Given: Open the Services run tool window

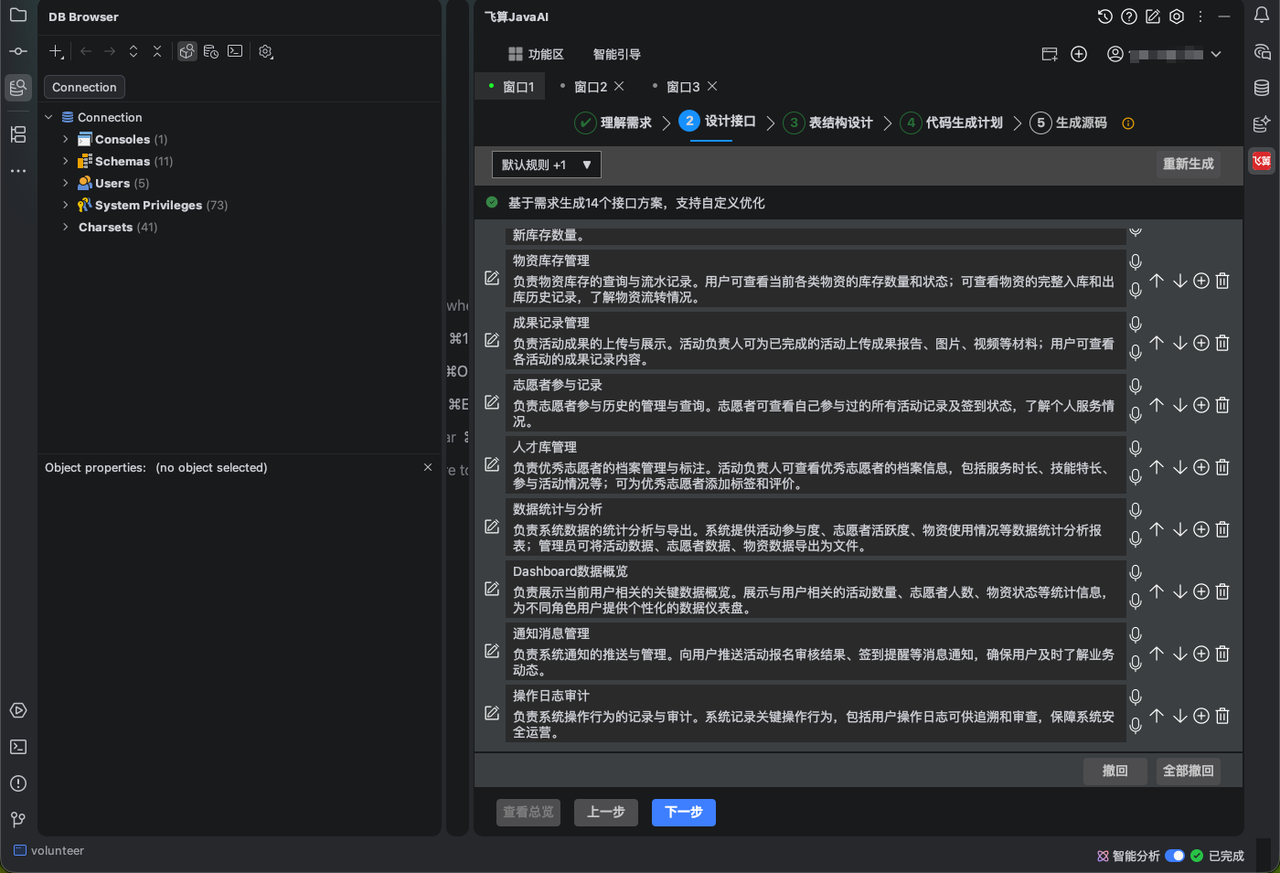Looking at the screenshot, I should (x=18, y=711).
